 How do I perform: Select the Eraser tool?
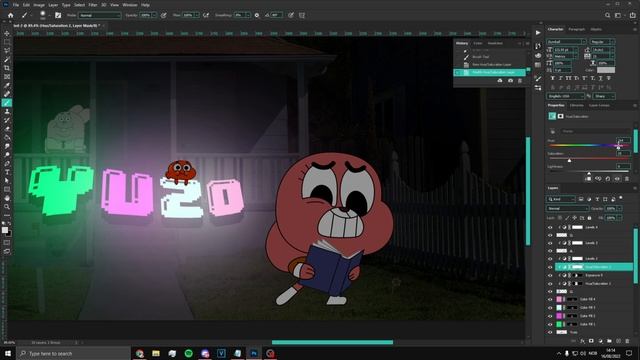pos(7,129)
